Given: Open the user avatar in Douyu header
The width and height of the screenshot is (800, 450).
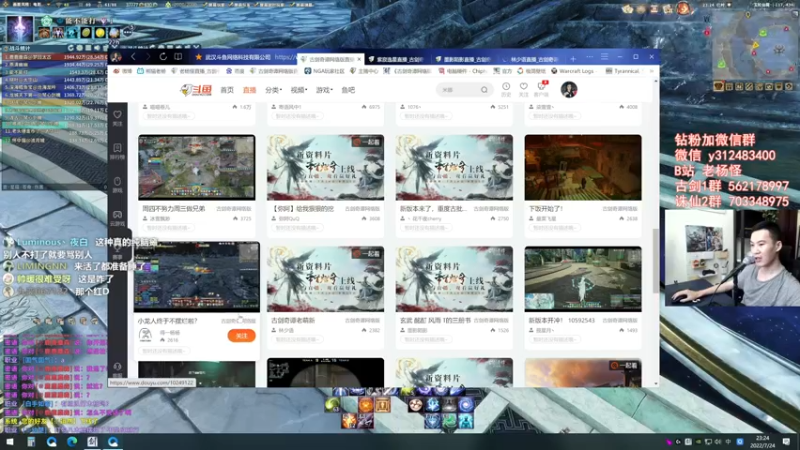Looking at the screenshot, I should 568,89.
